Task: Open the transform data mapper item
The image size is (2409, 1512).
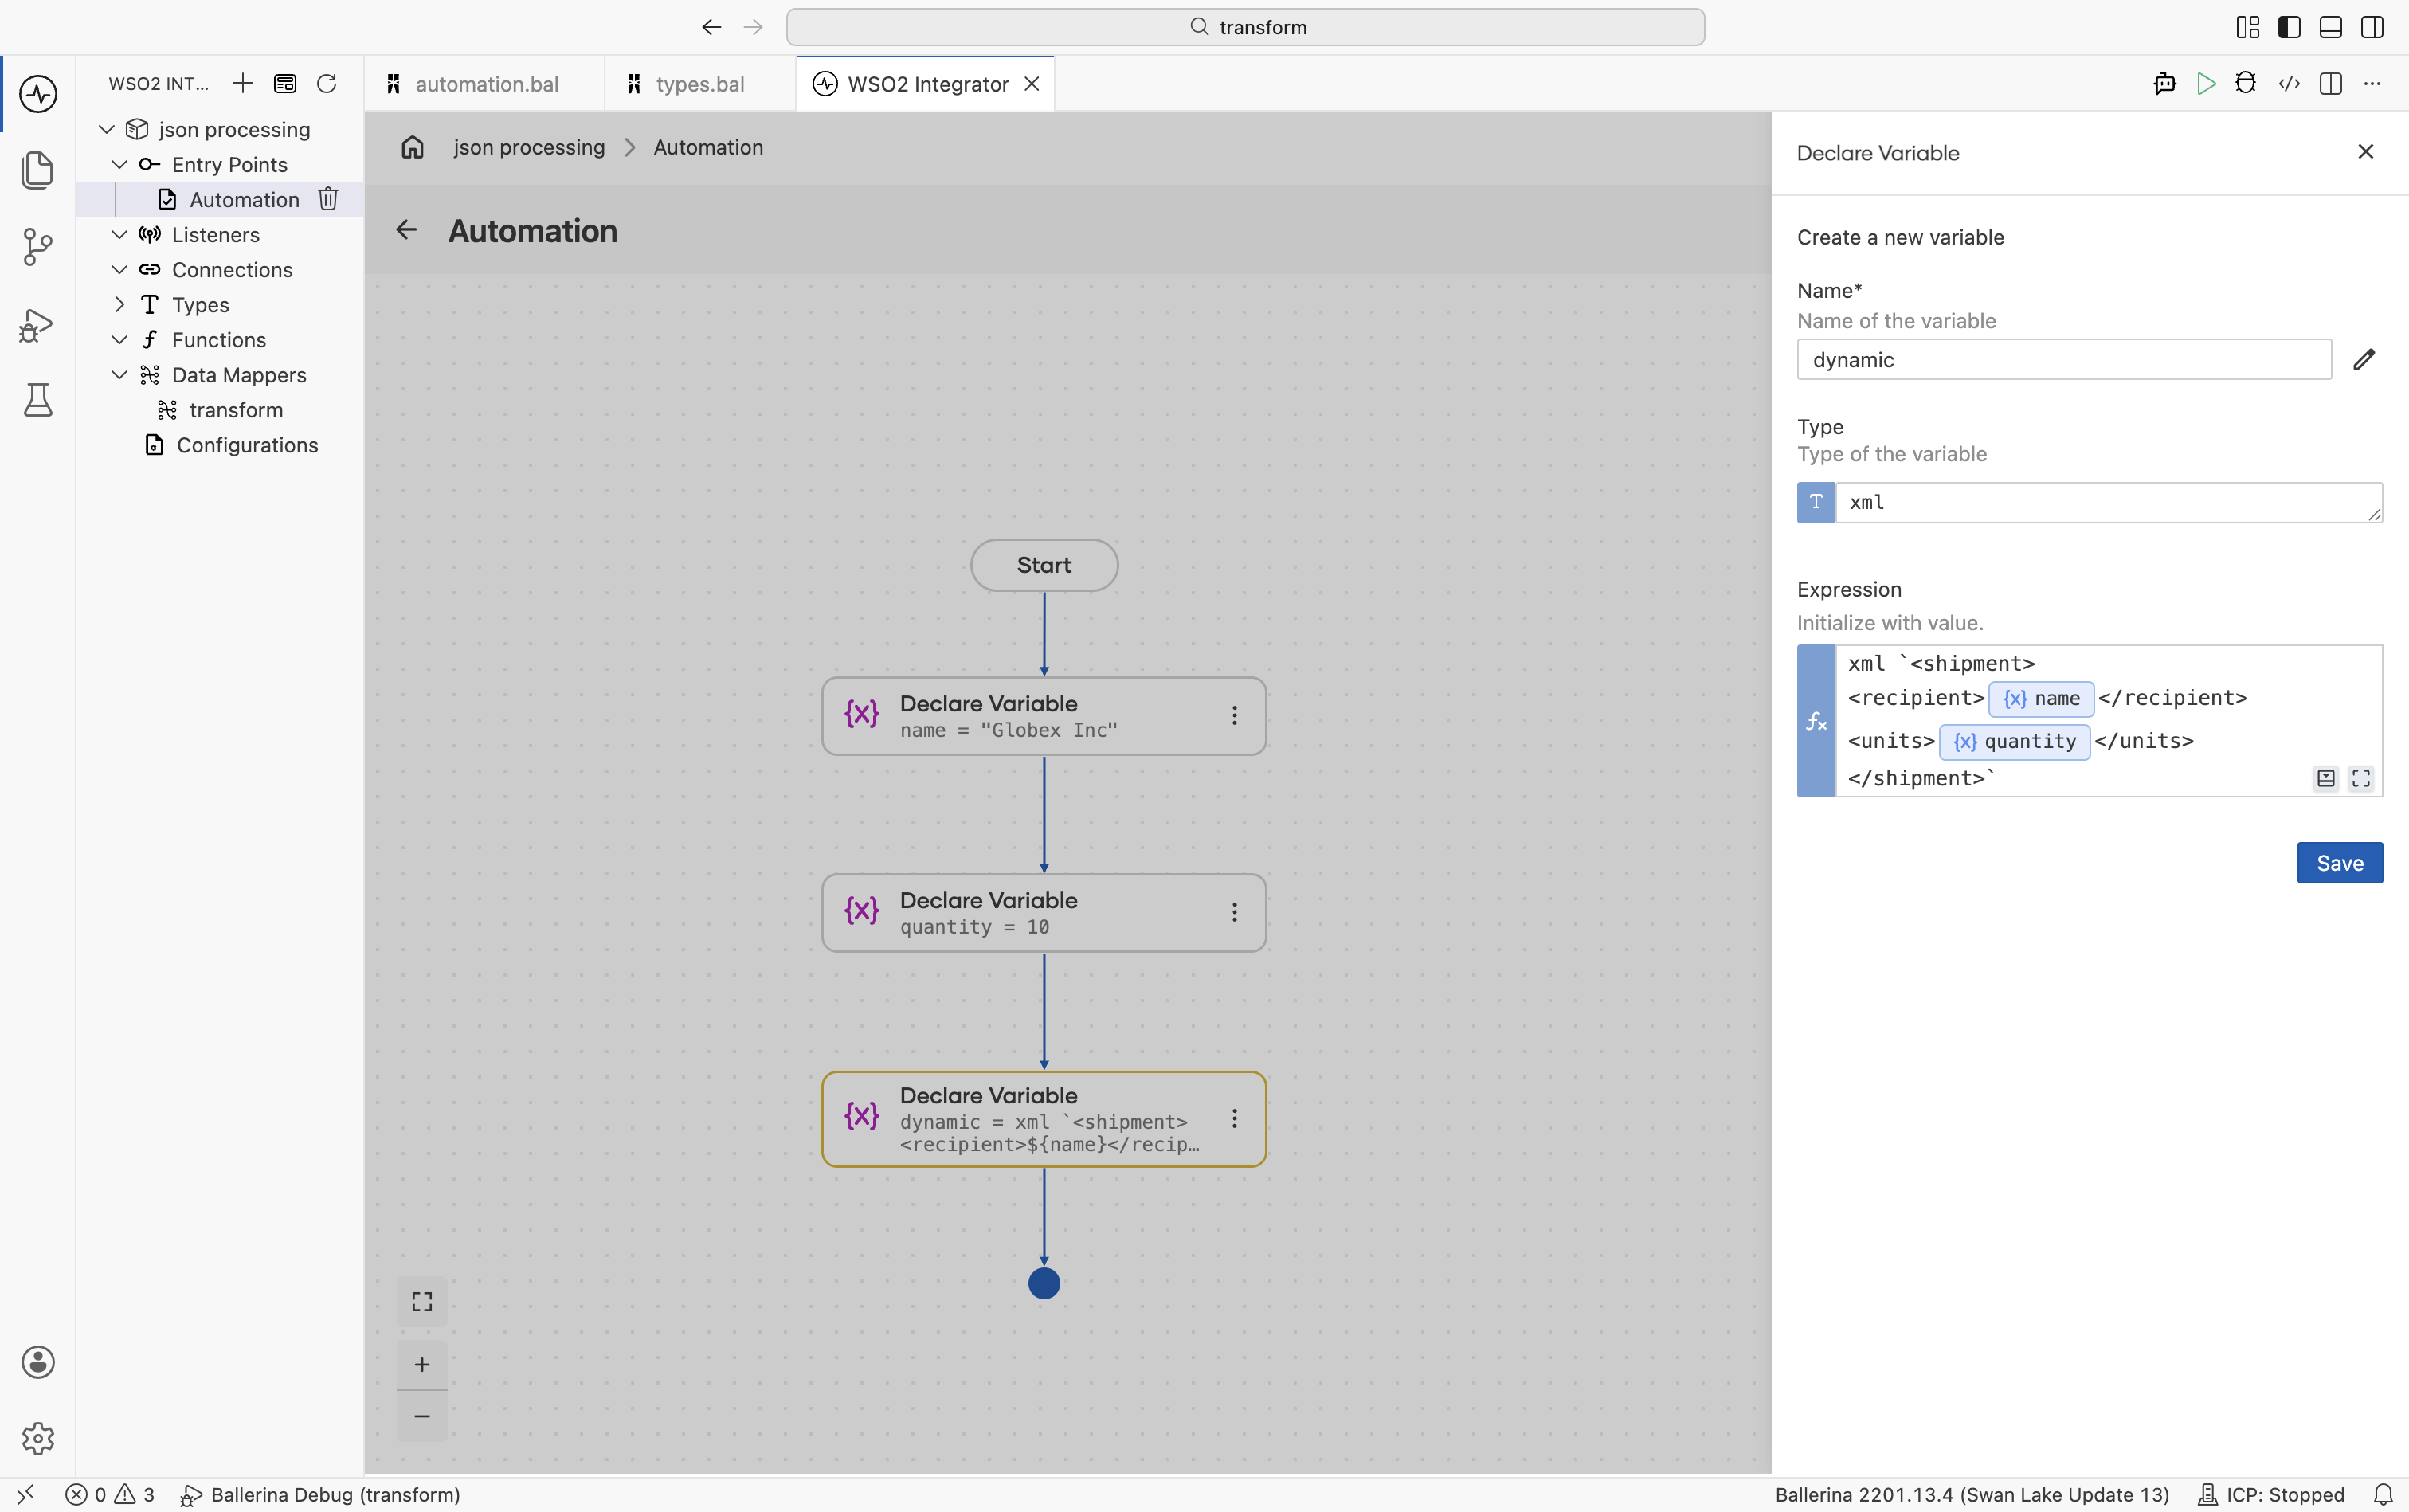Action: (x=236, y=410)
